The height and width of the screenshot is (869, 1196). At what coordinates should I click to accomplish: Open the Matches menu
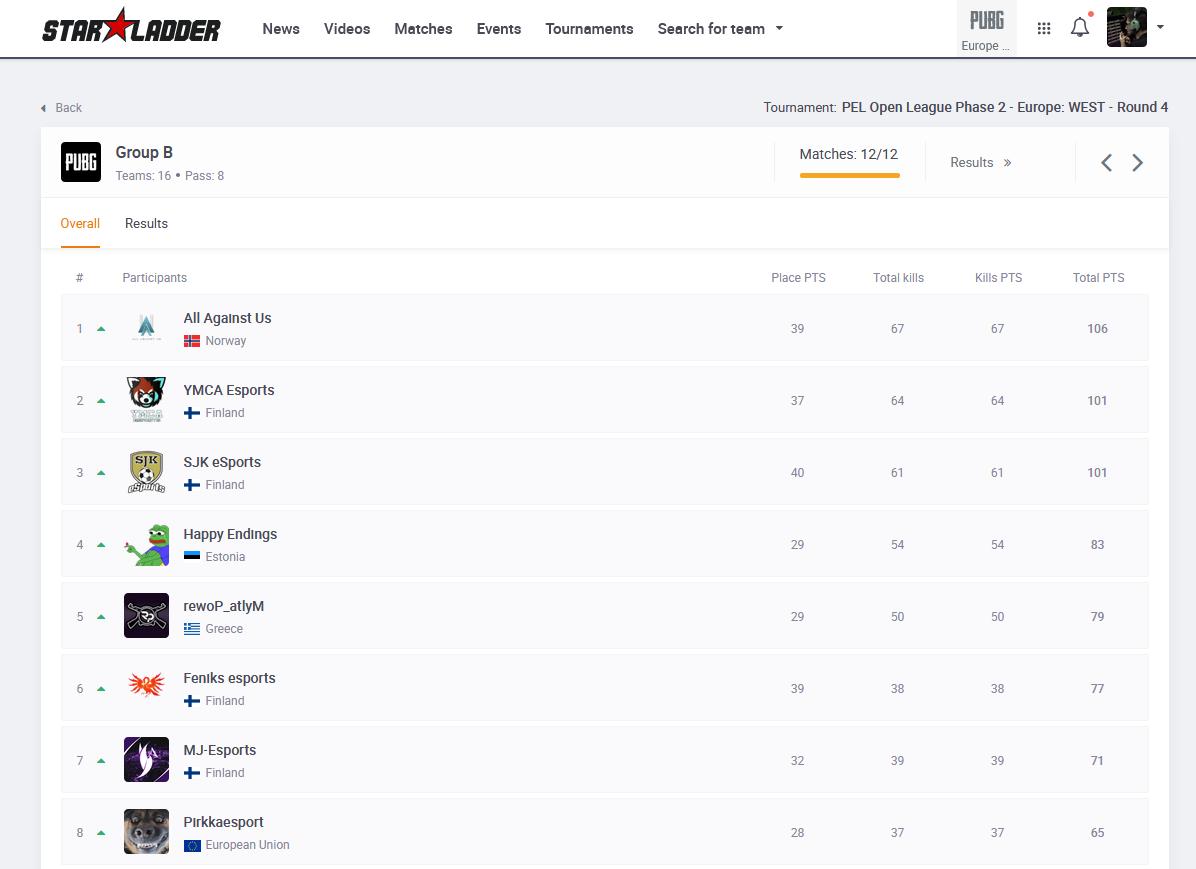(423, 29)
